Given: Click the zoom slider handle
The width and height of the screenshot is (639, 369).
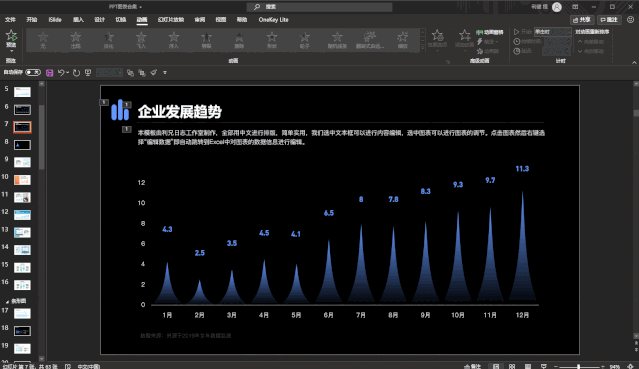Looking at the screenshot, I should pyautogui.click(x=578, y=367).
